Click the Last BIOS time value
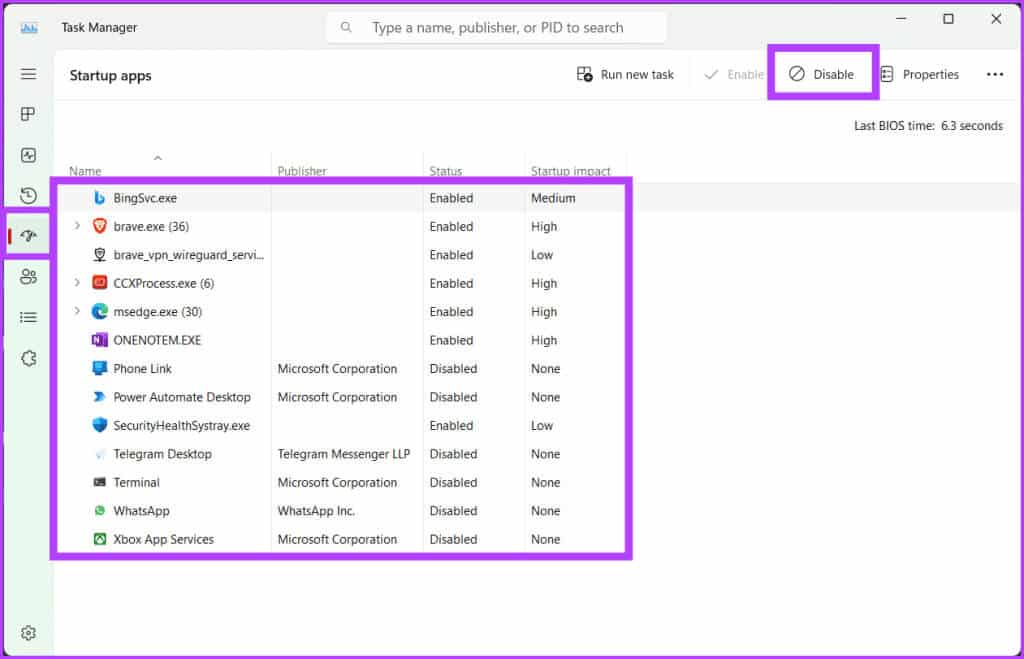 click(972, 125)
